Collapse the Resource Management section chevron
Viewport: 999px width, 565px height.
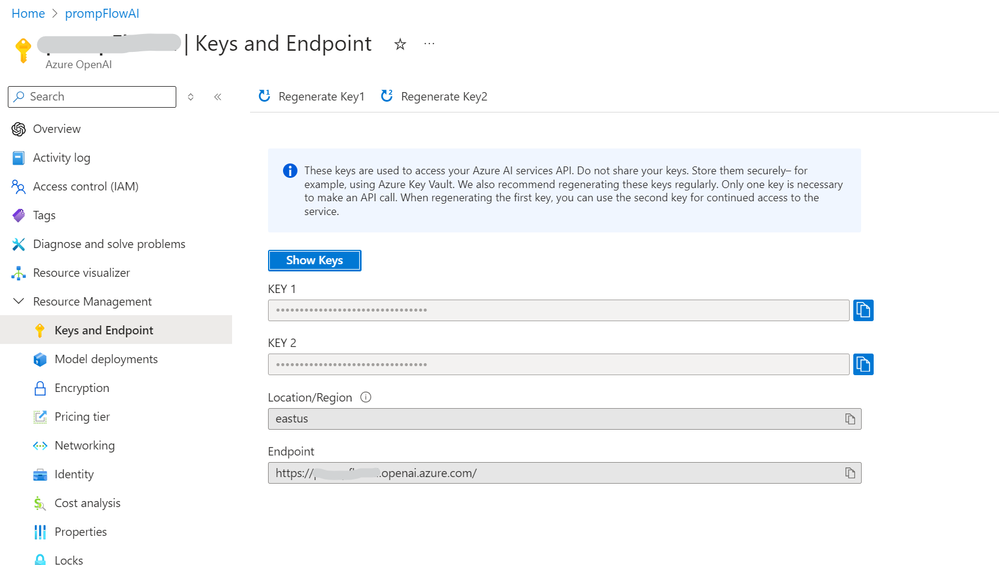point(18,301)
